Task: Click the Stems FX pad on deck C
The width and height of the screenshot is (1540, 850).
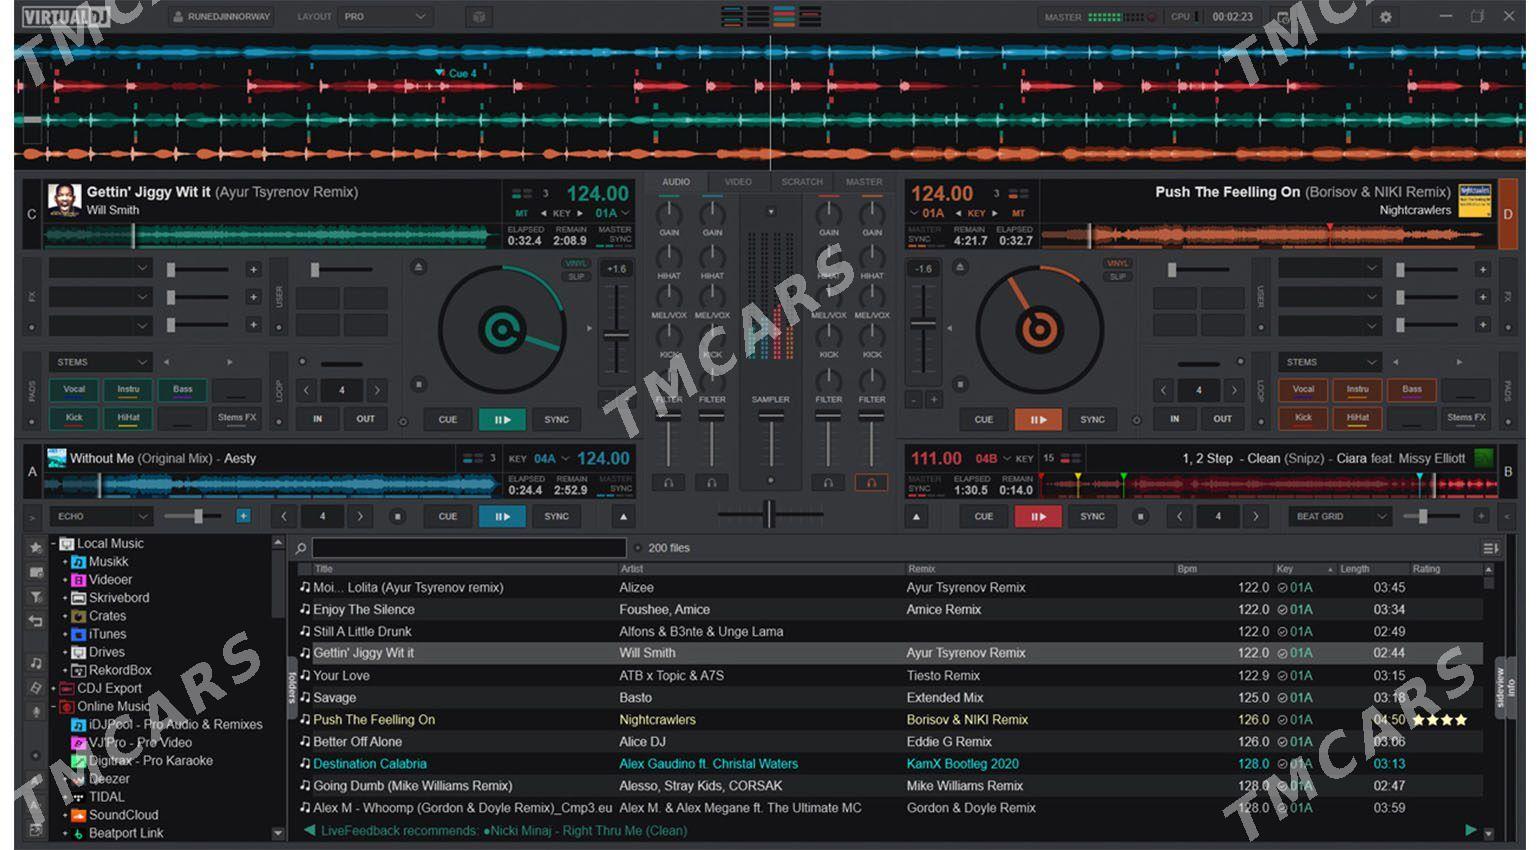Action: coord(237,418)
